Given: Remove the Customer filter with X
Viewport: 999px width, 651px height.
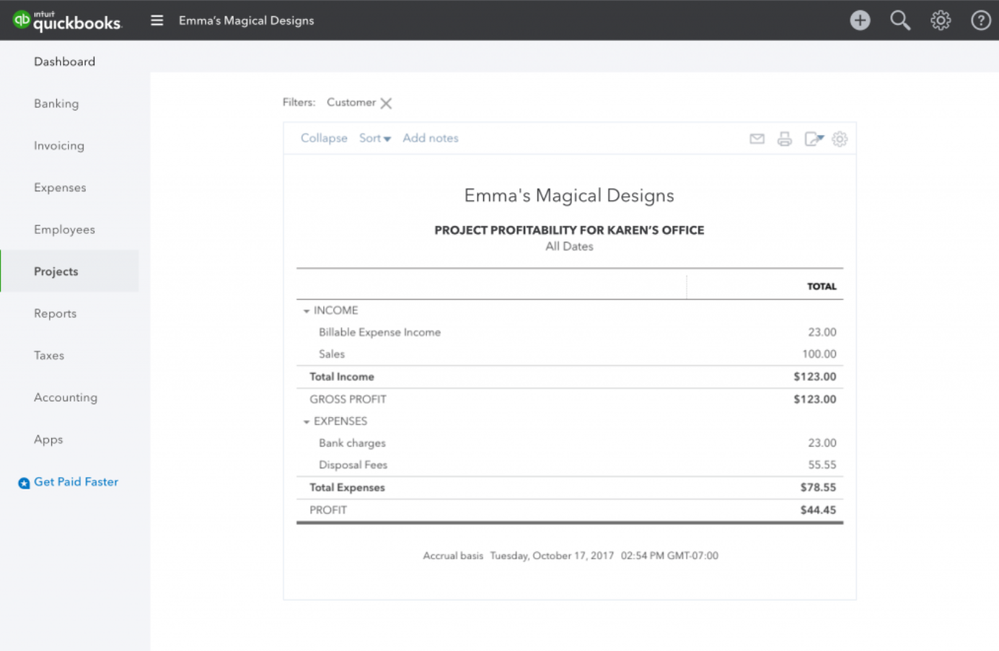Looking at the screenshot, I should [x=386, y=103].
